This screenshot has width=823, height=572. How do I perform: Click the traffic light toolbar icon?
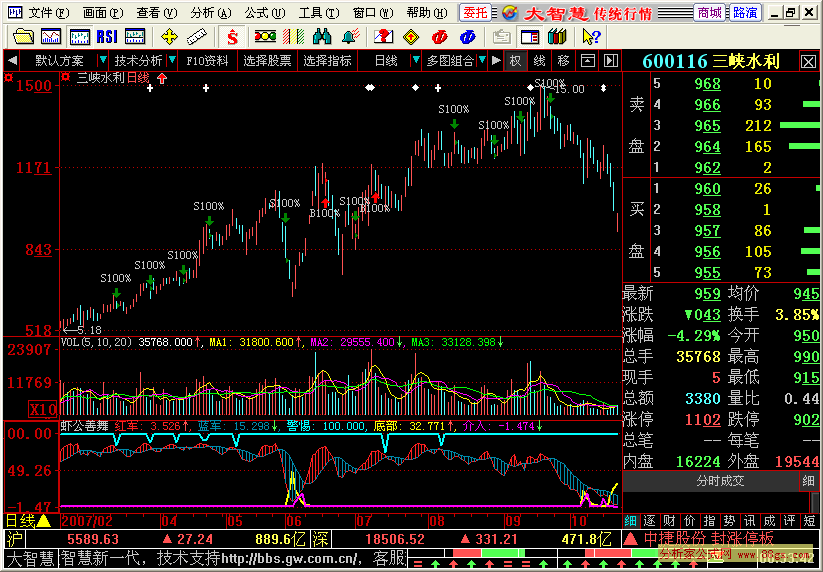265,37
